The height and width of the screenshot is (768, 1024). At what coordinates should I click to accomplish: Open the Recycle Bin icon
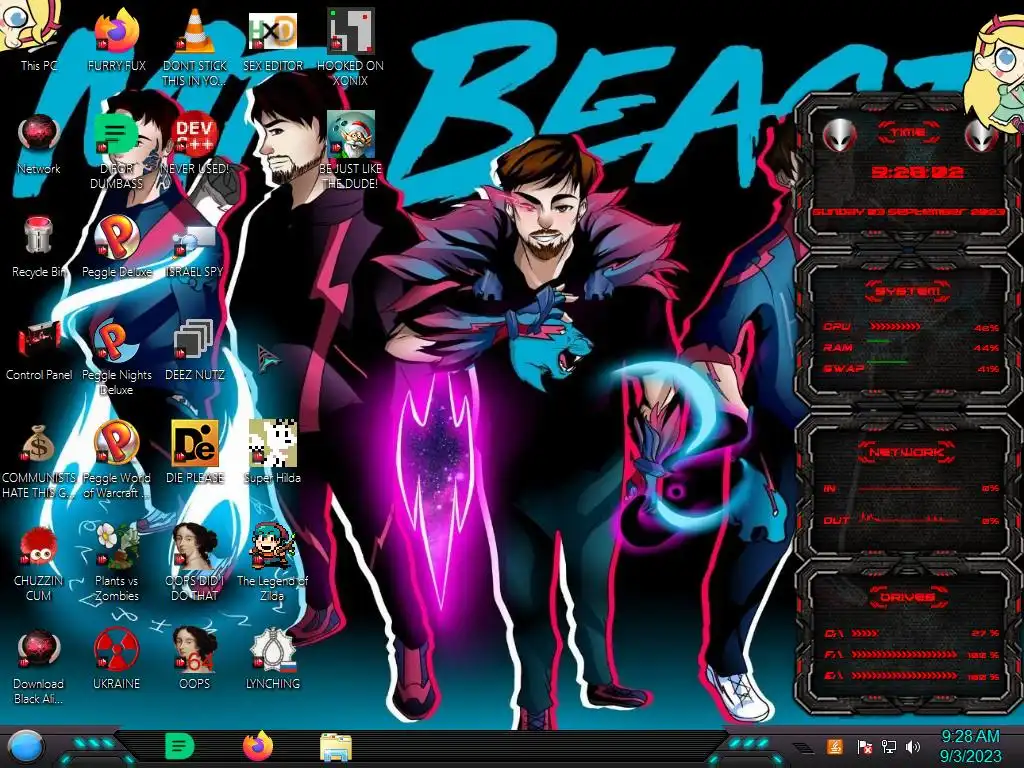[39, 247]
